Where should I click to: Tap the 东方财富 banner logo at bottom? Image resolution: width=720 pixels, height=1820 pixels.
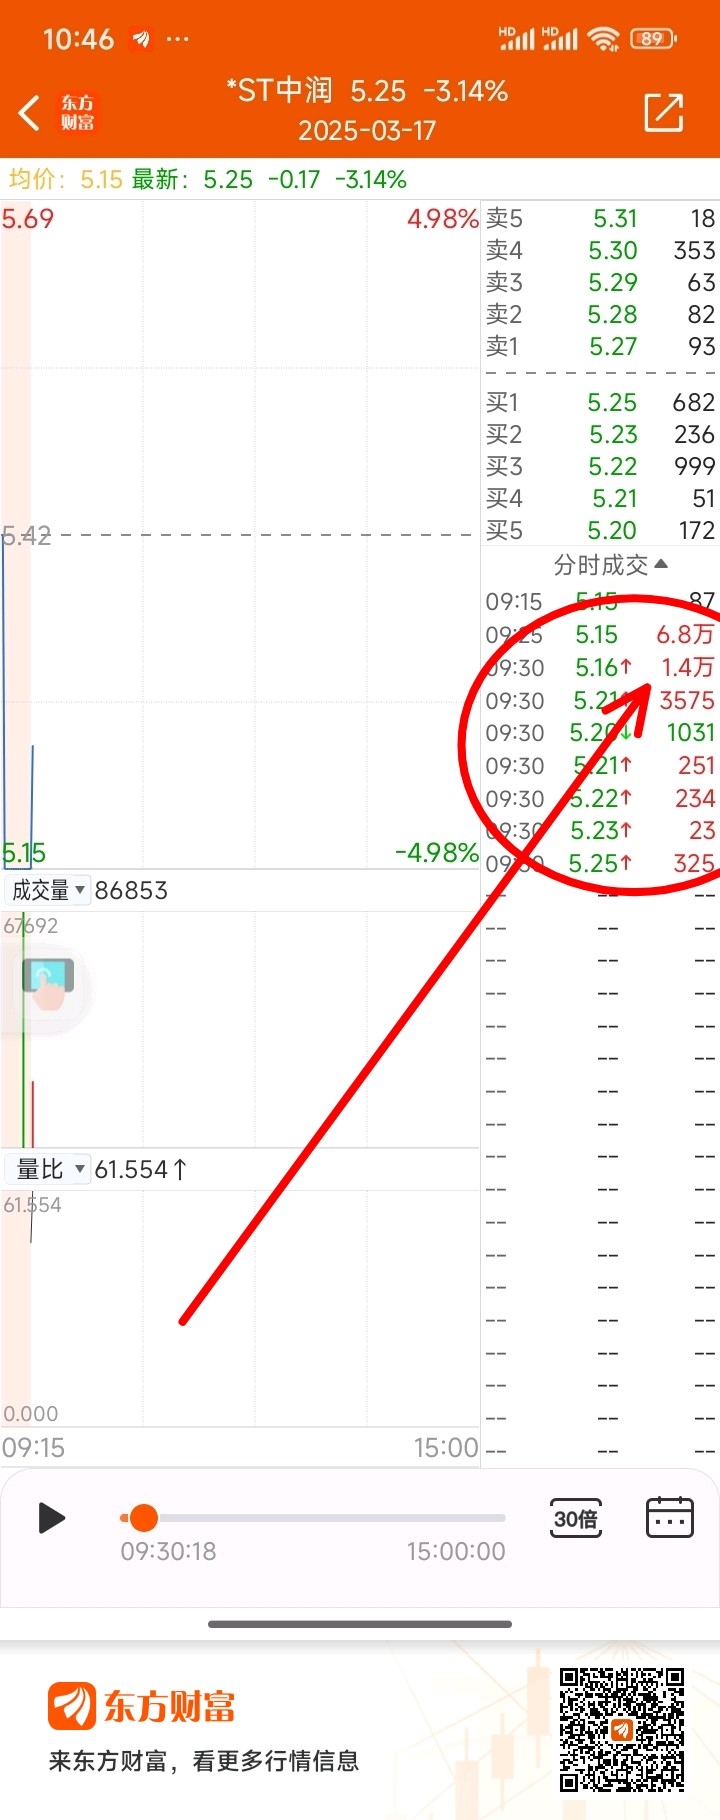pos(141,1706)
